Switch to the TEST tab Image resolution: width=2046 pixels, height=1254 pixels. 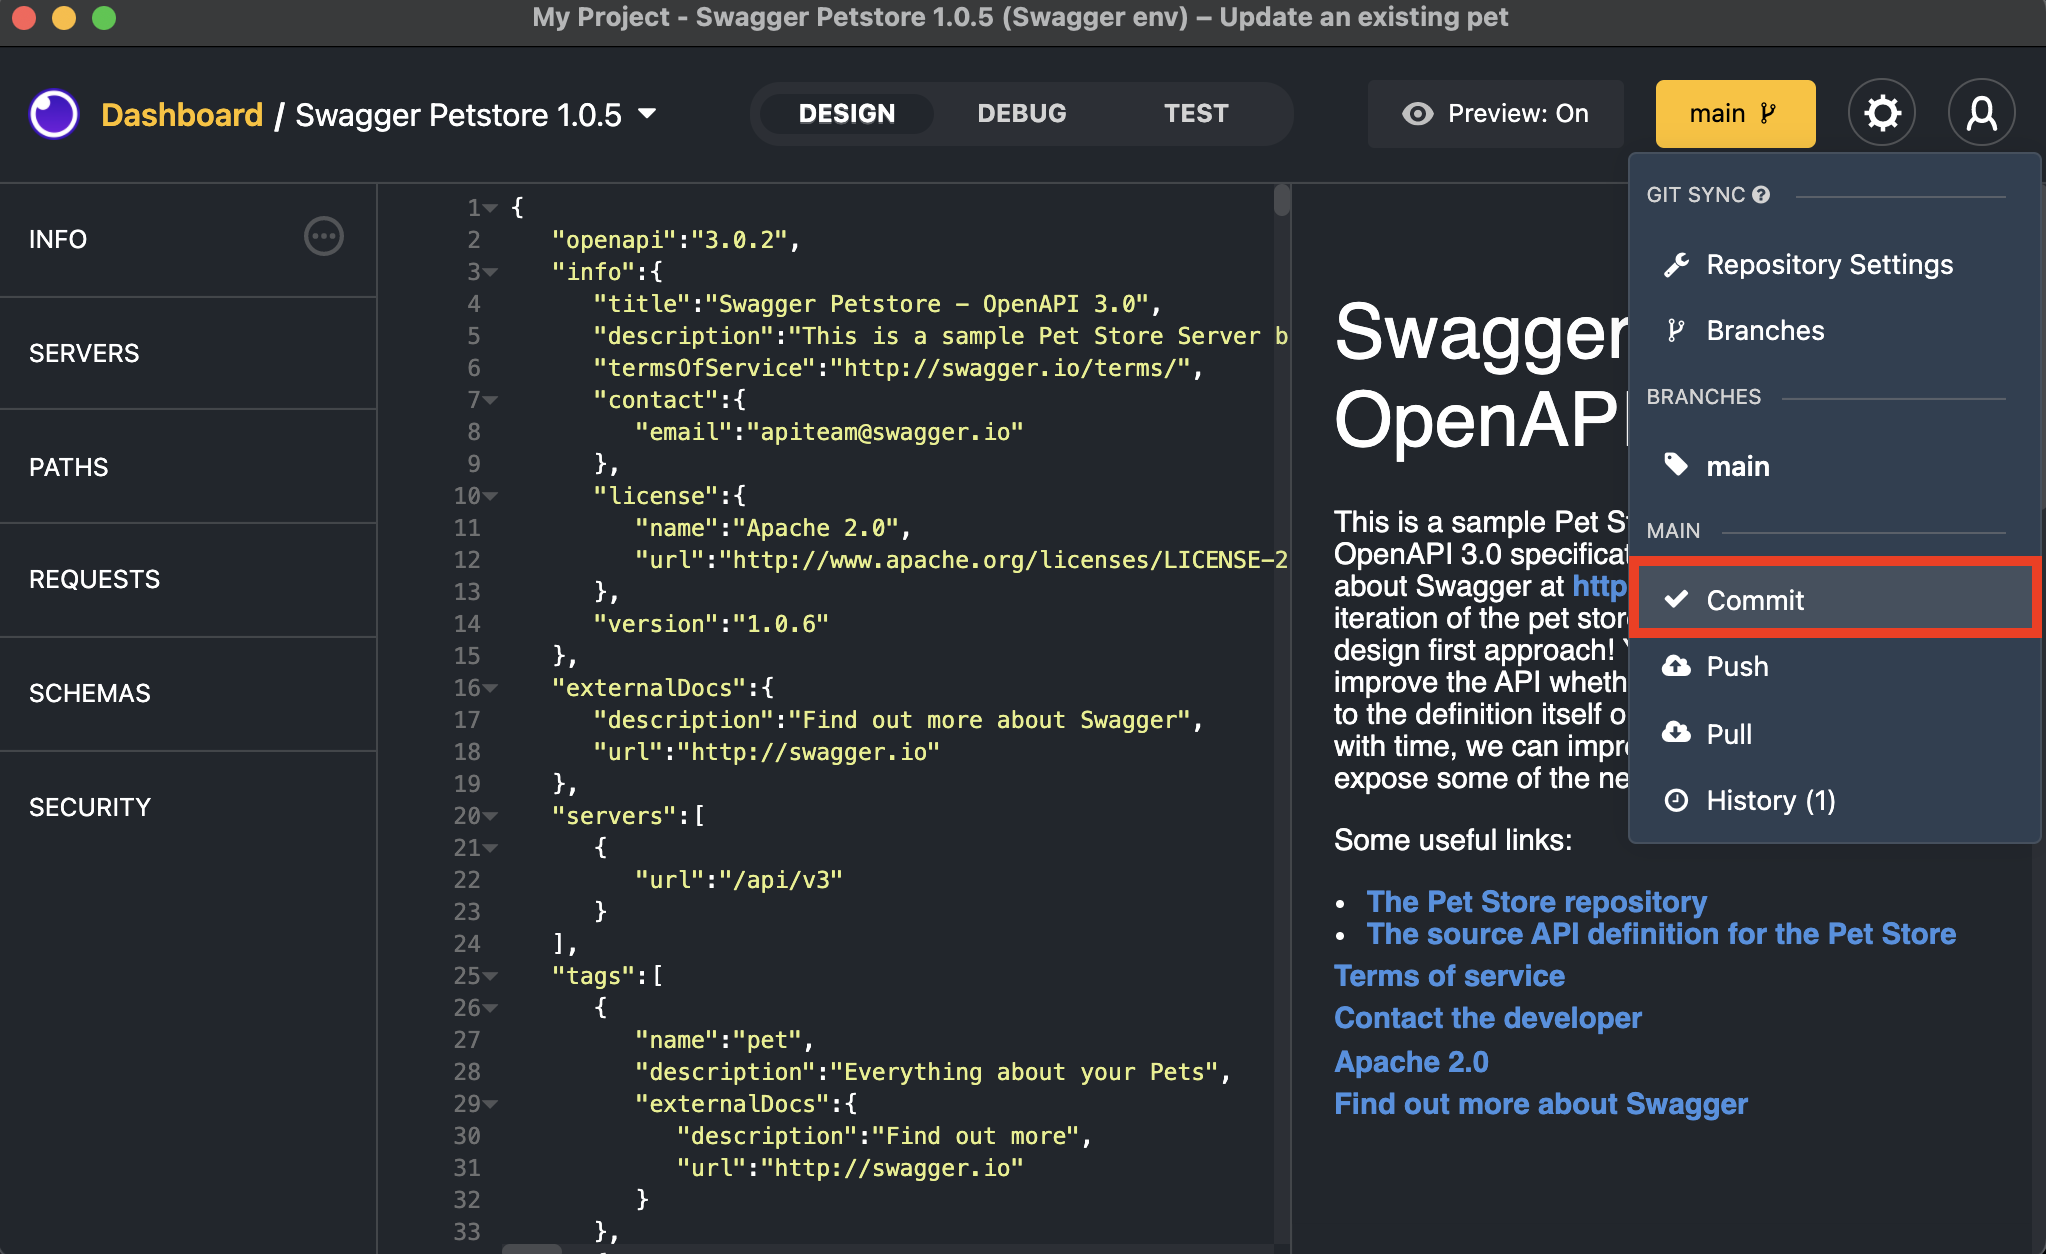point(1195,114)
